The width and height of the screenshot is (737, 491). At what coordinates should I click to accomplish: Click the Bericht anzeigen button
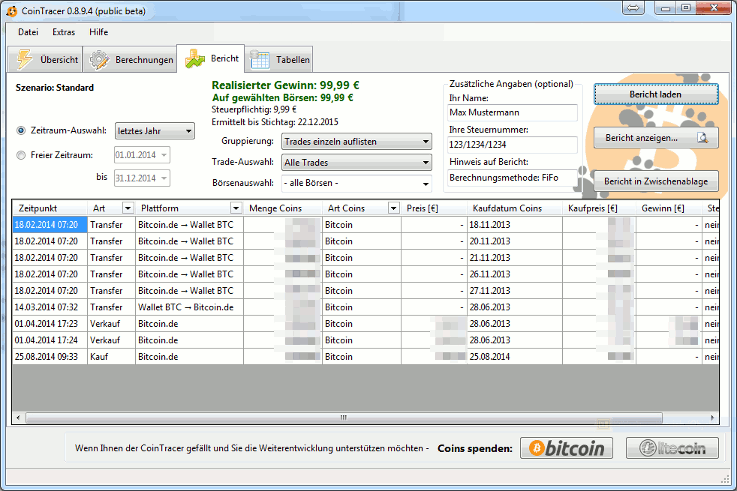tap(656, 138)
